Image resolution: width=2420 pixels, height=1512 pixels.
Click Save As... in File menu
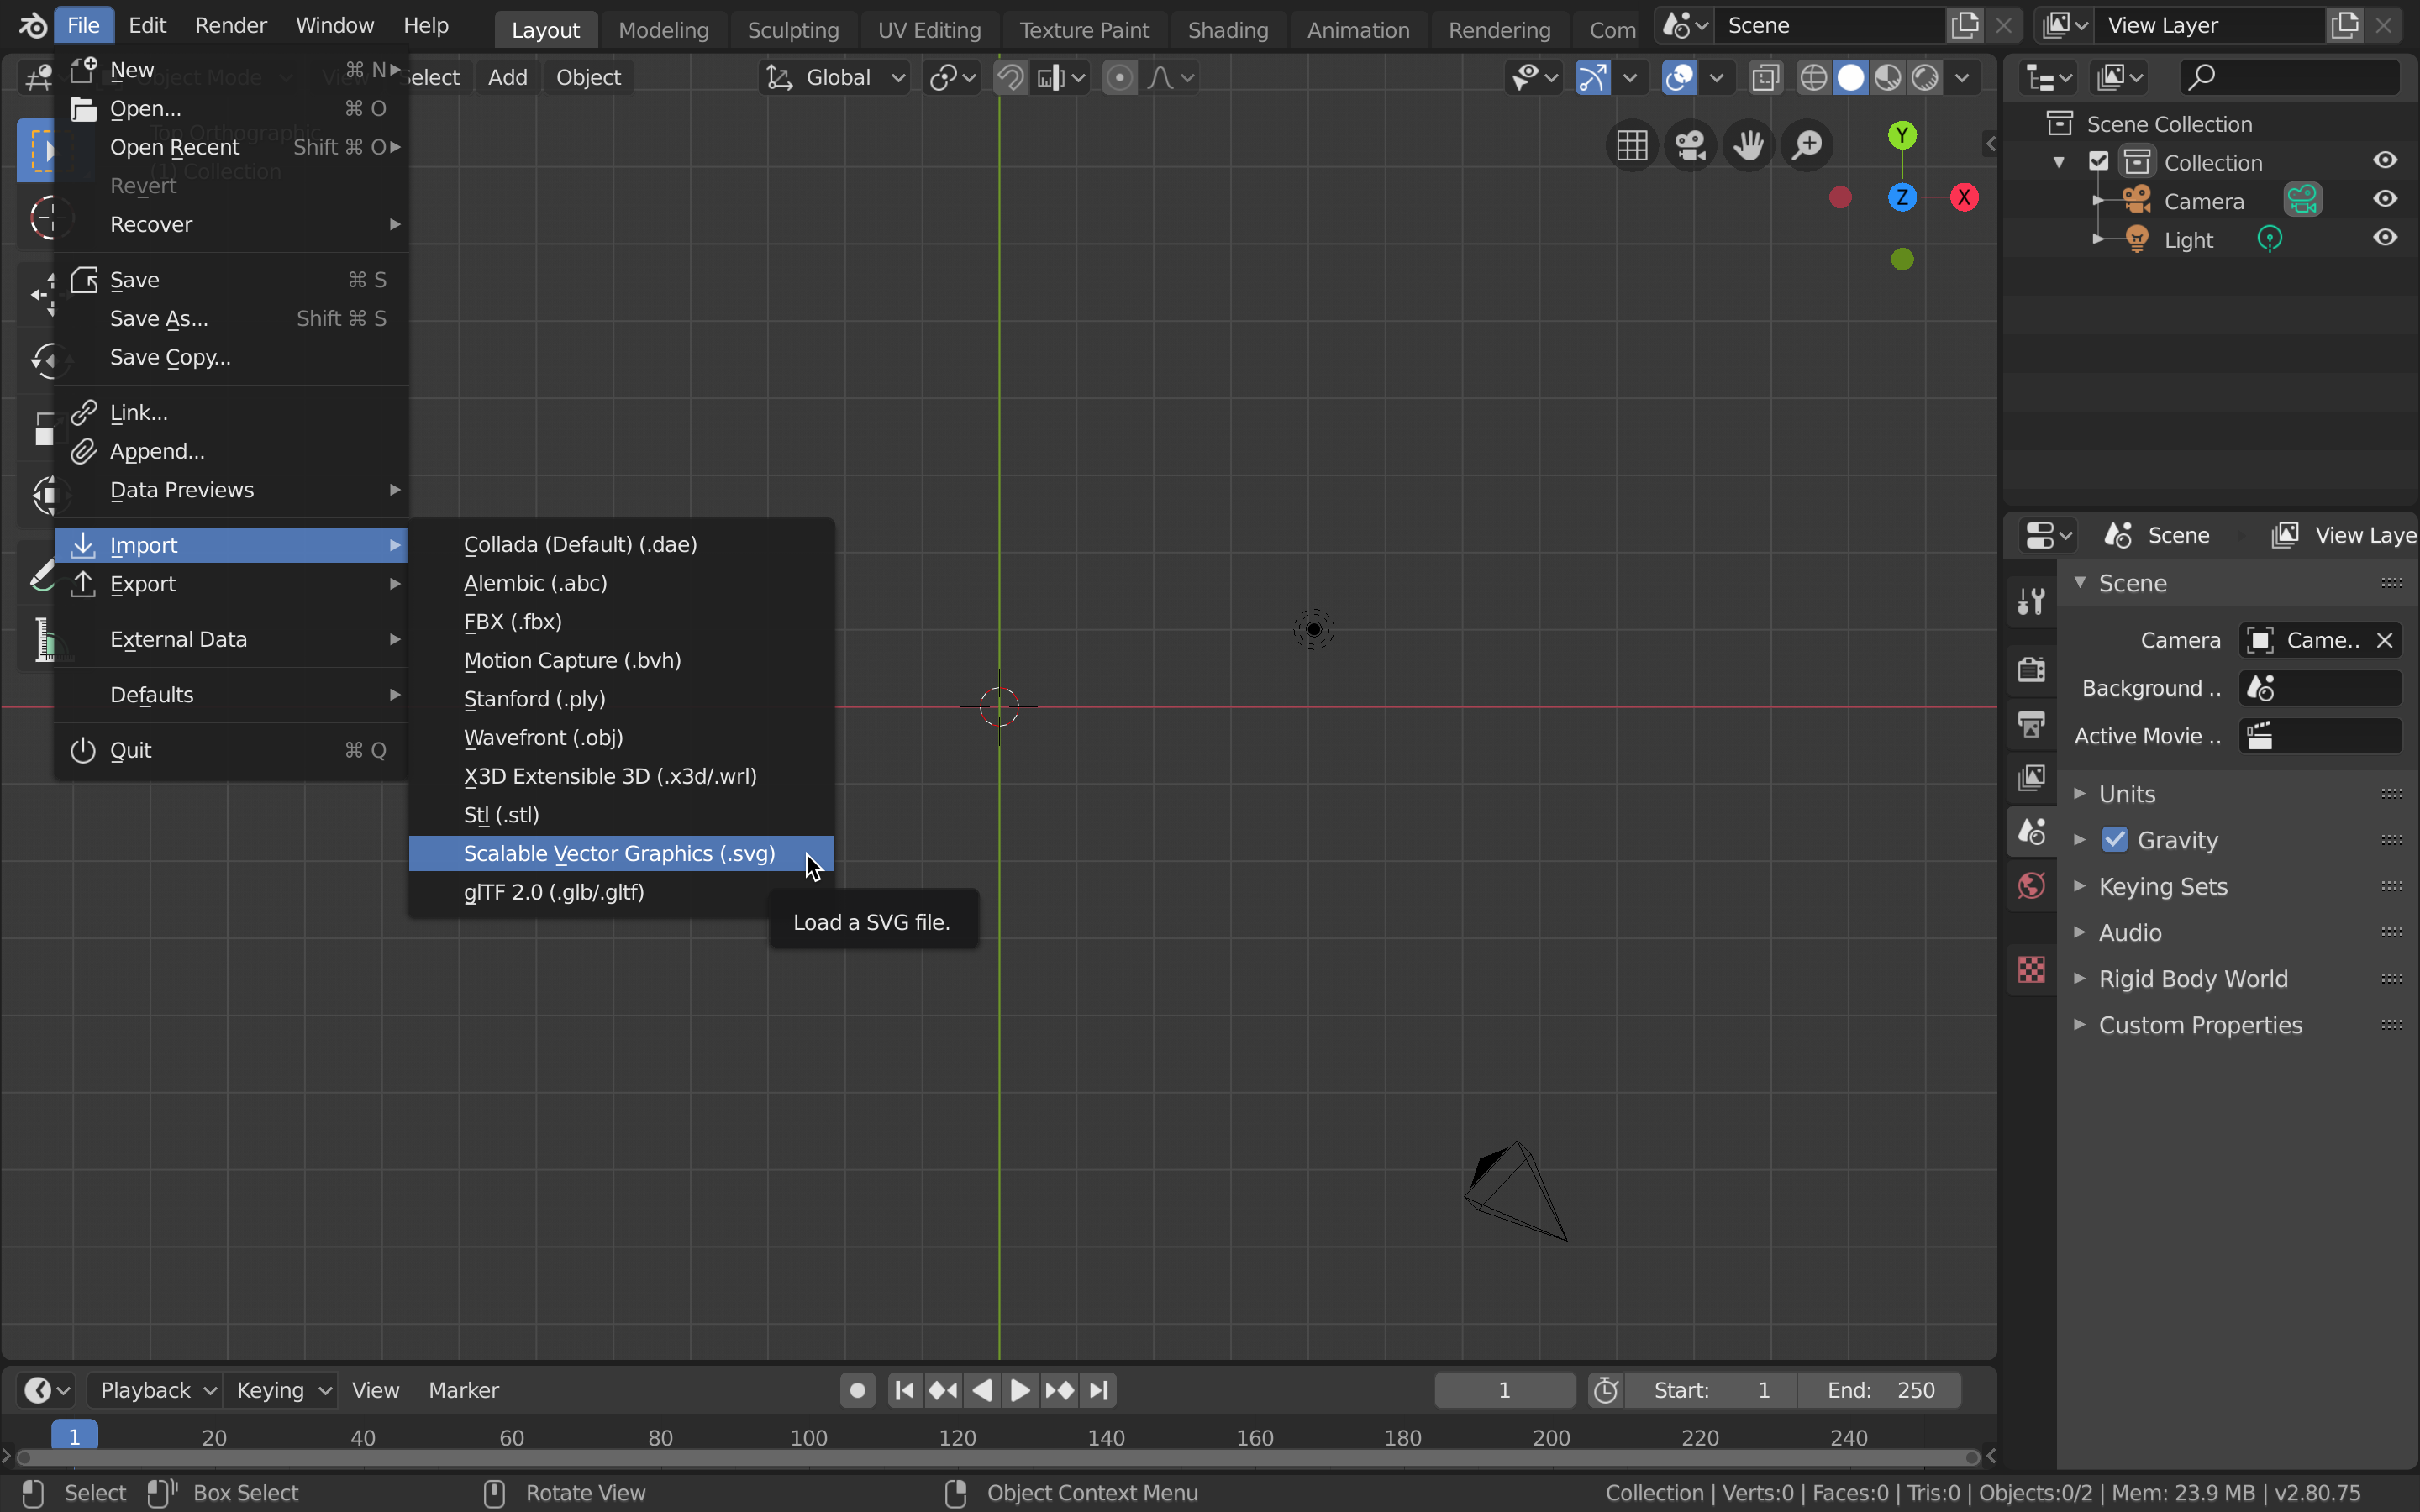pos(231,318)
